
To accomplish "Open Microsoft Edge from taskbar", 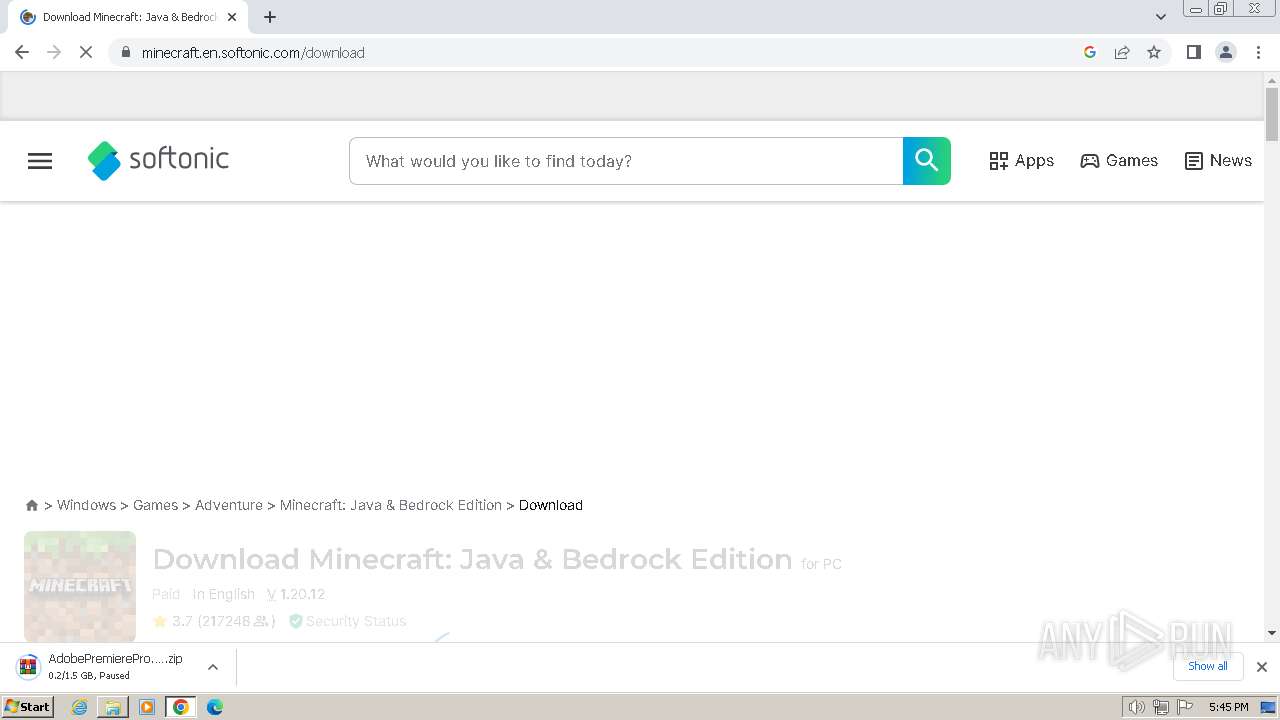I will pyautogui.click(x=215, y=707).
